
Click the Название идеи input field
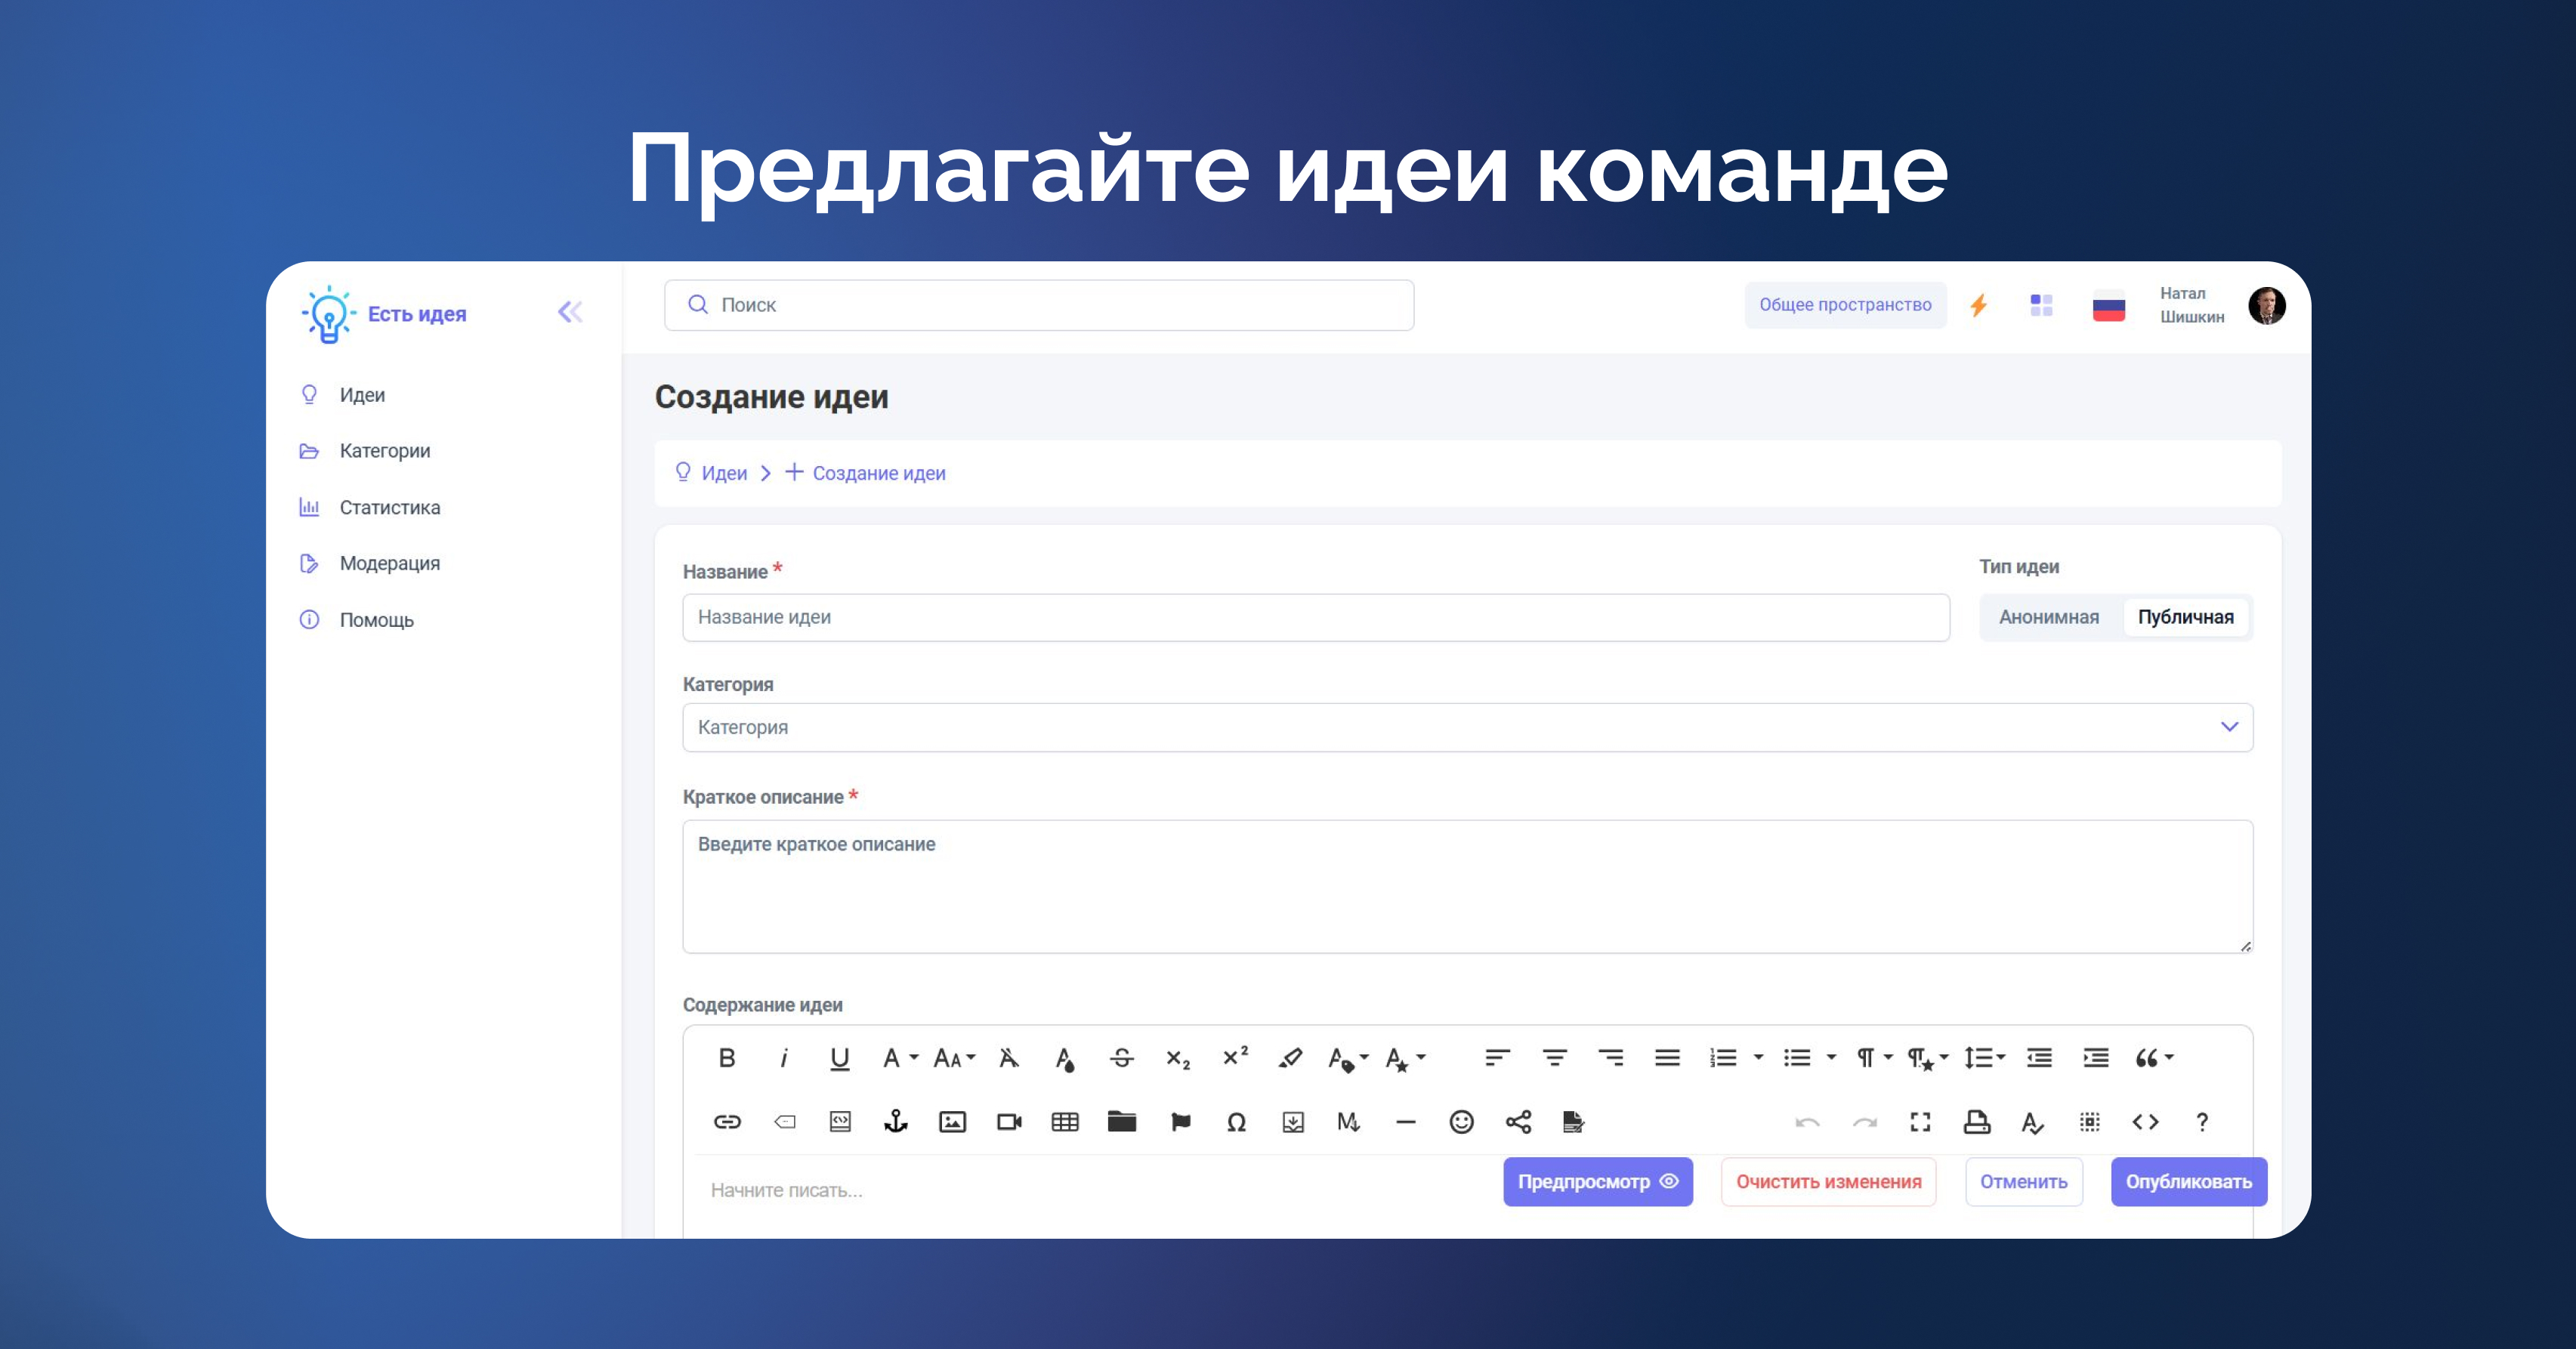(x=1315, y=617)
